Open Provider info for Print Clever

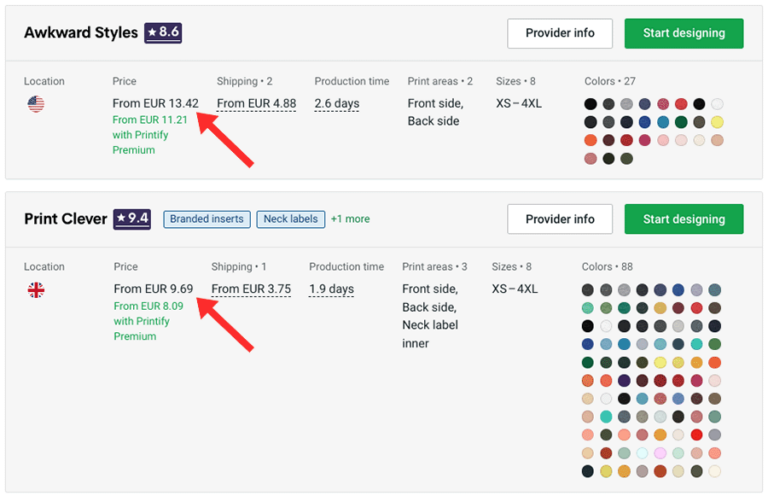click(560, 219)
